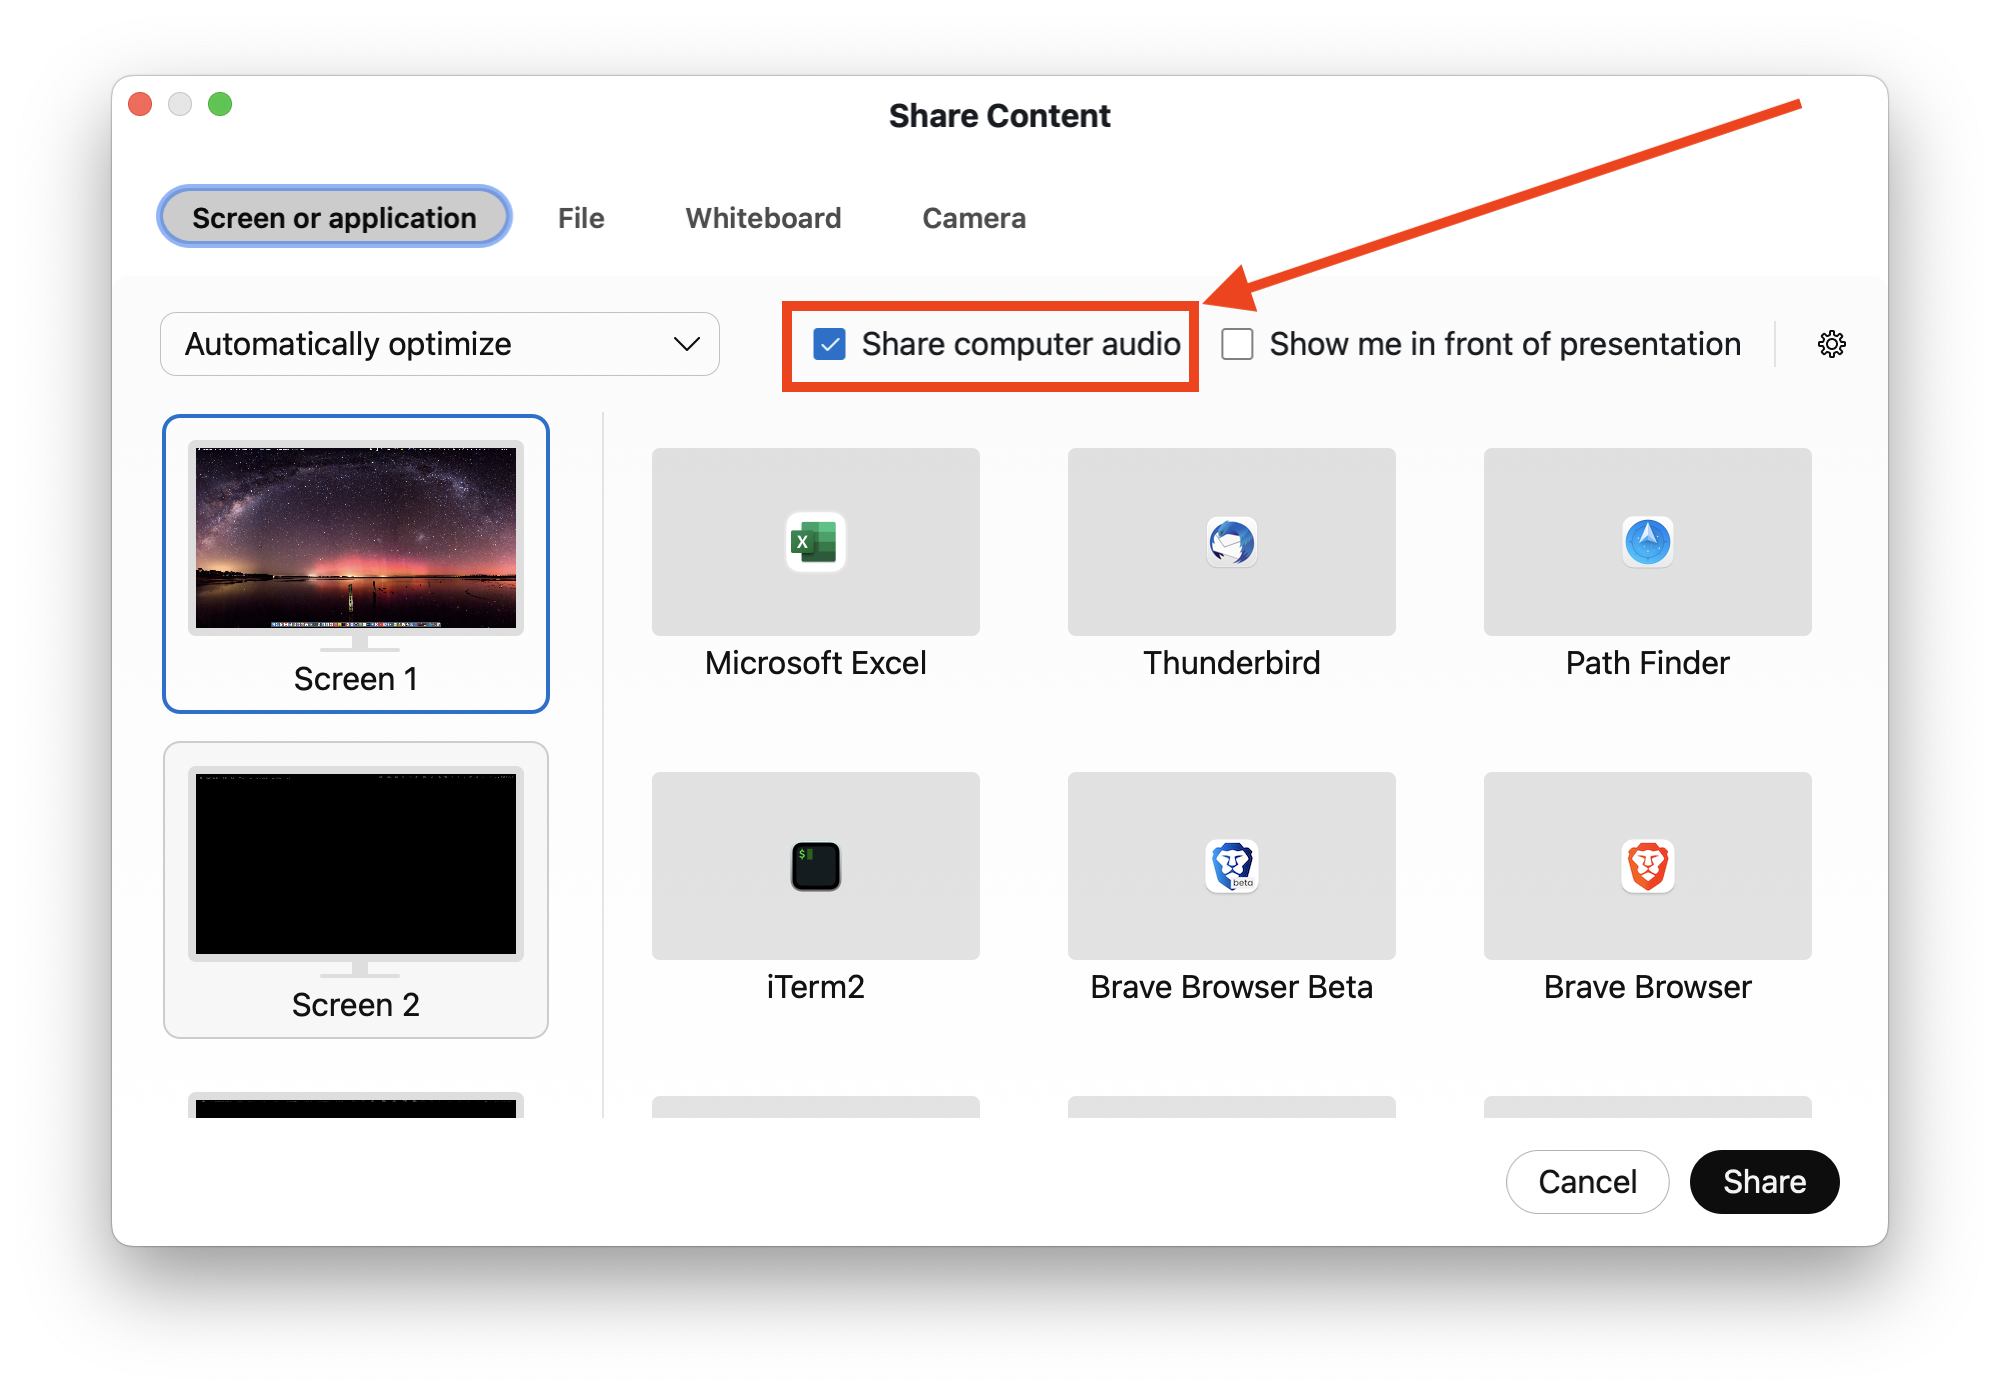Screen dimensions: 2000x1394
Task: Enable Show me in front of presentation
Action: [1238, 344]
